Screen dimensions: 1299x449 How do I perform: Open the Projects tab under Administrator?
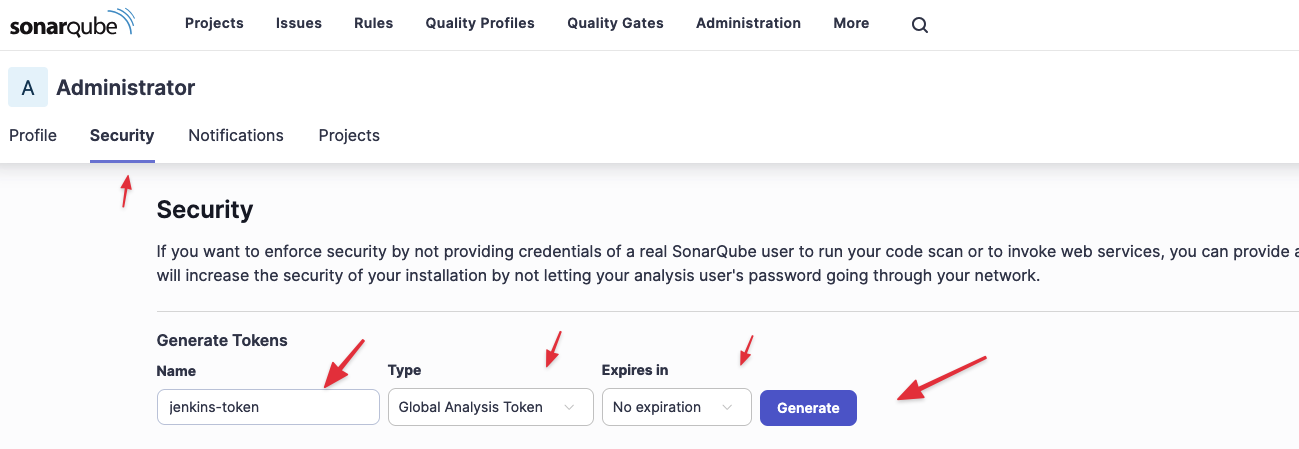coord(349,135)
